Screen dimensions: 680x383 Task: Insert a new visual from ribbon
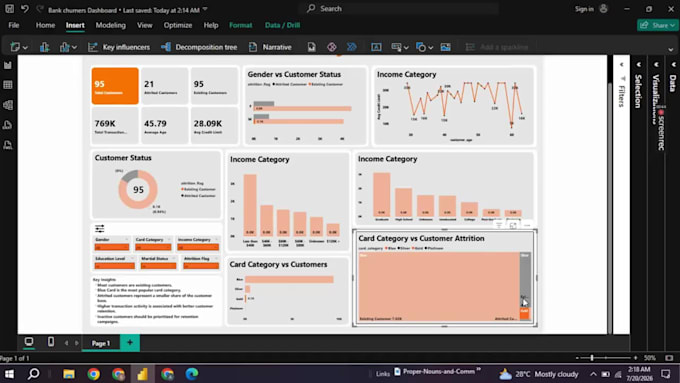[45, 47]
